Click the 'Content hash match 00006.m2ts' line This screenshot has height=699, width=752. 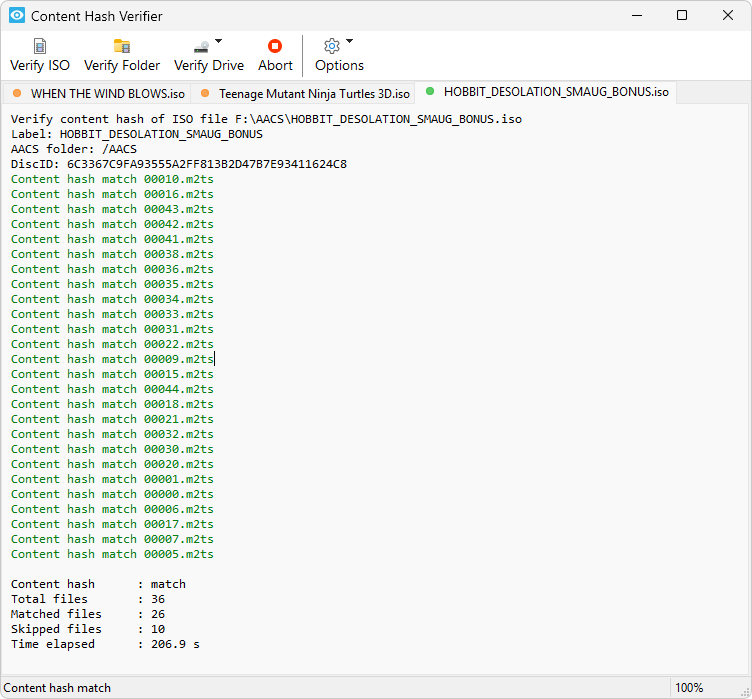pos(112,509)
